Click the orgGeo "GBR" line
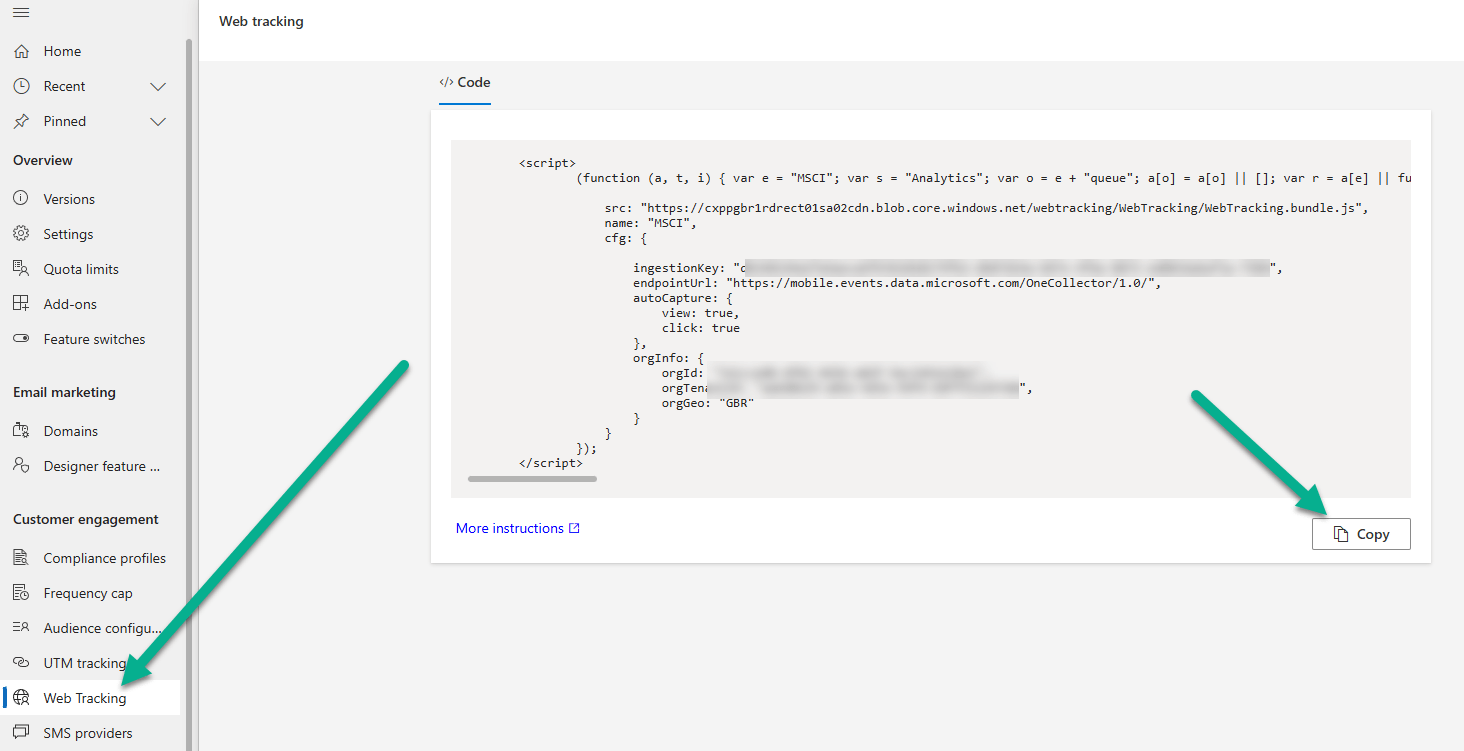The image size is (1464, 751). pyautogui.click(x=708, y=403)
